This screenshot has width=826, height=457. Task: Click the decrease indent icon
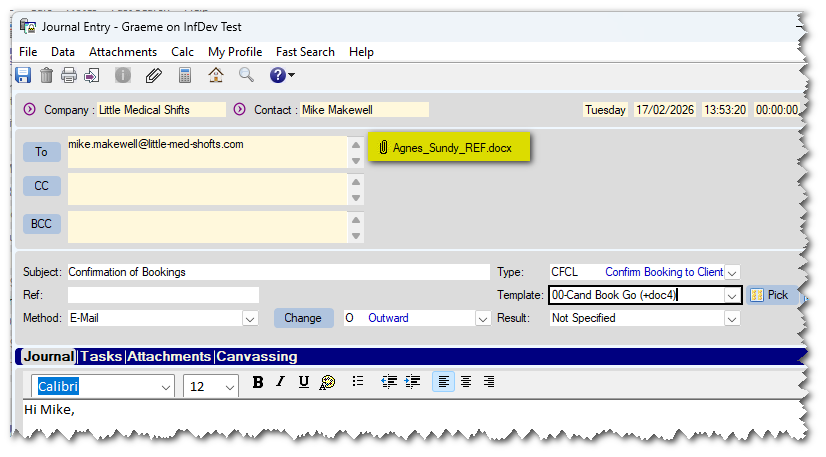[389, 382]
